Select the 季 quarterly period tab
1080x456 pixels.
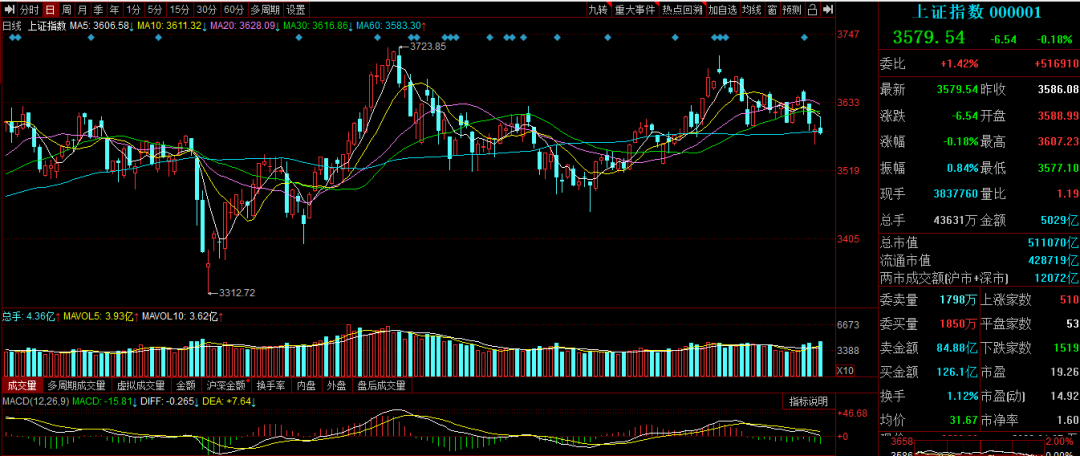98,10
